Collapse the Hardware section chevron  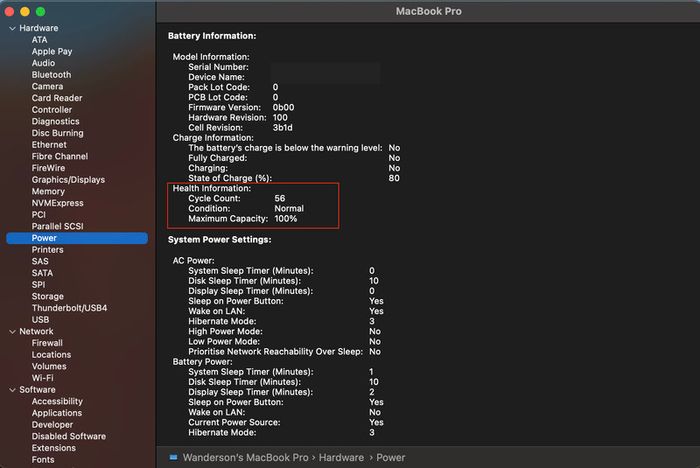click(x=12, y=28)
